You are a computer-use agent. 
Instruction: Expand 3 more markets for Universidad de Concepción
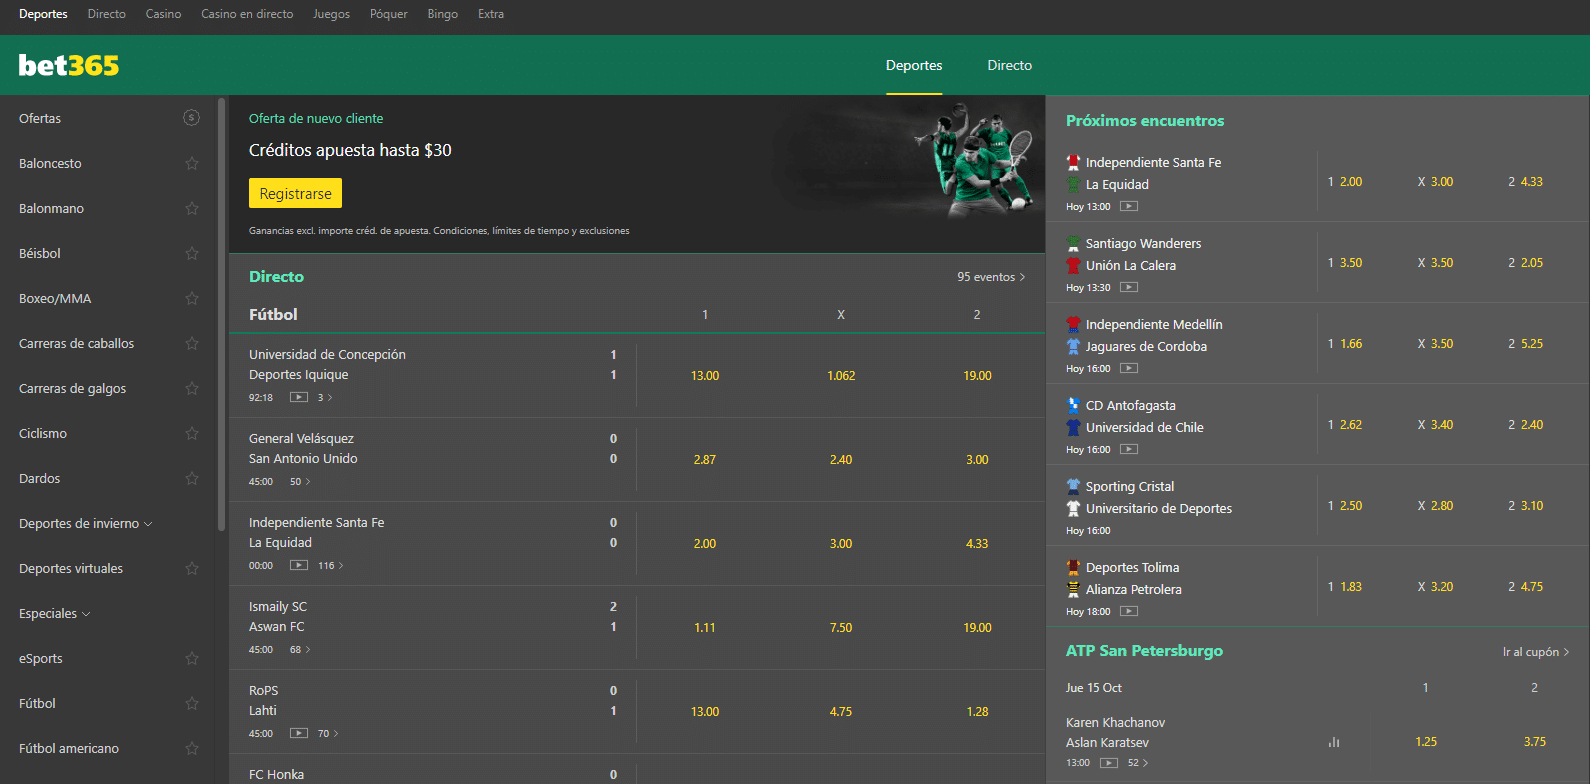coord(325,397)
